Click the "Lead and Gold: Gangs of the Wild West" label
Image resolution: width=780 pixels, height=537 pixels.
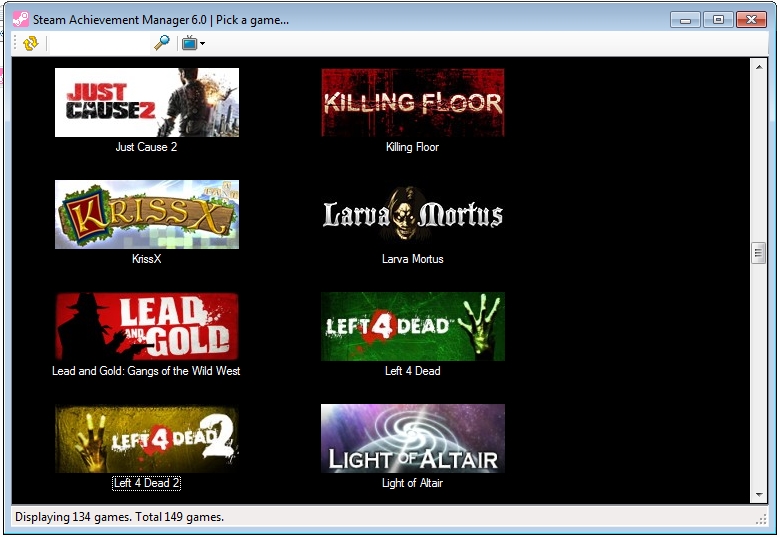147,371
